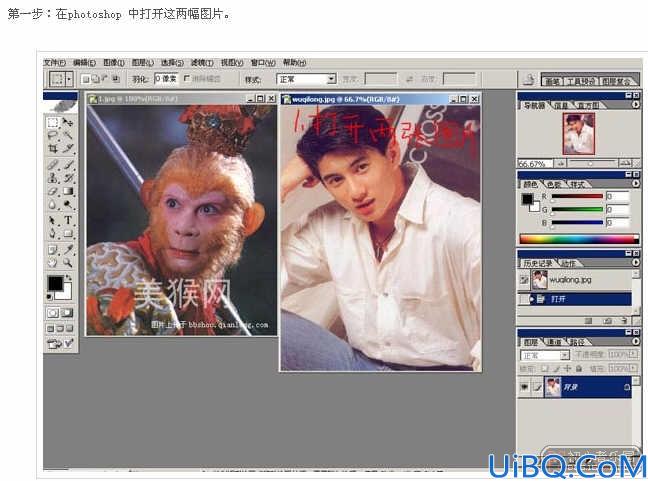Open the 样式 style dropdown in options bar
The height and width of the screenshot is (481, 648).
point(331,79)
